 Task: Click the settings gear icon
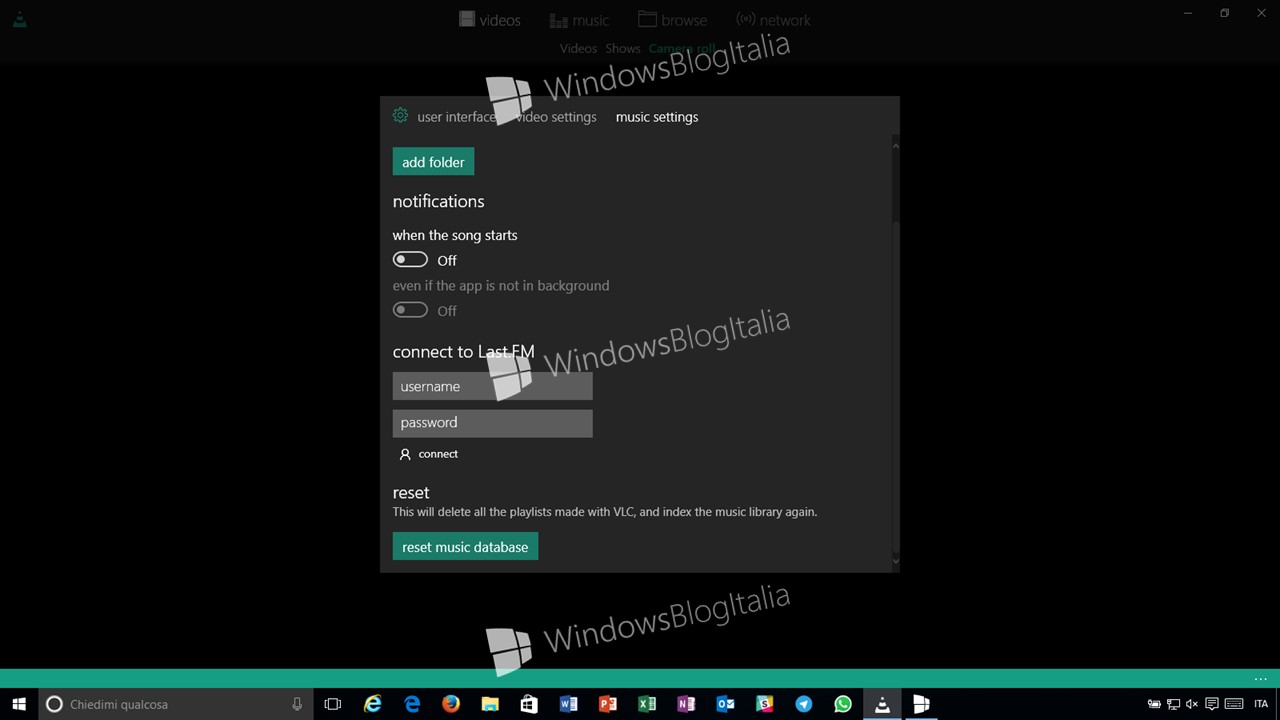coord(400,116)
